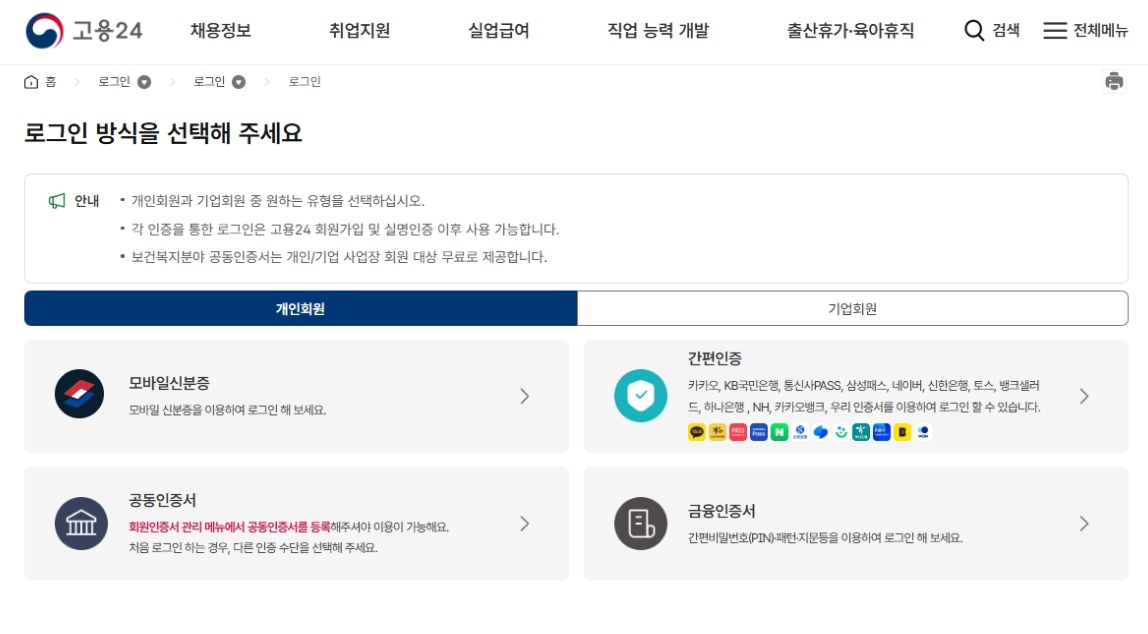Image resolution: width=1148 pixels, height=634 pixels.
Task: Select the KB국민은행 certification icon
Action: [x=716, y=431]
